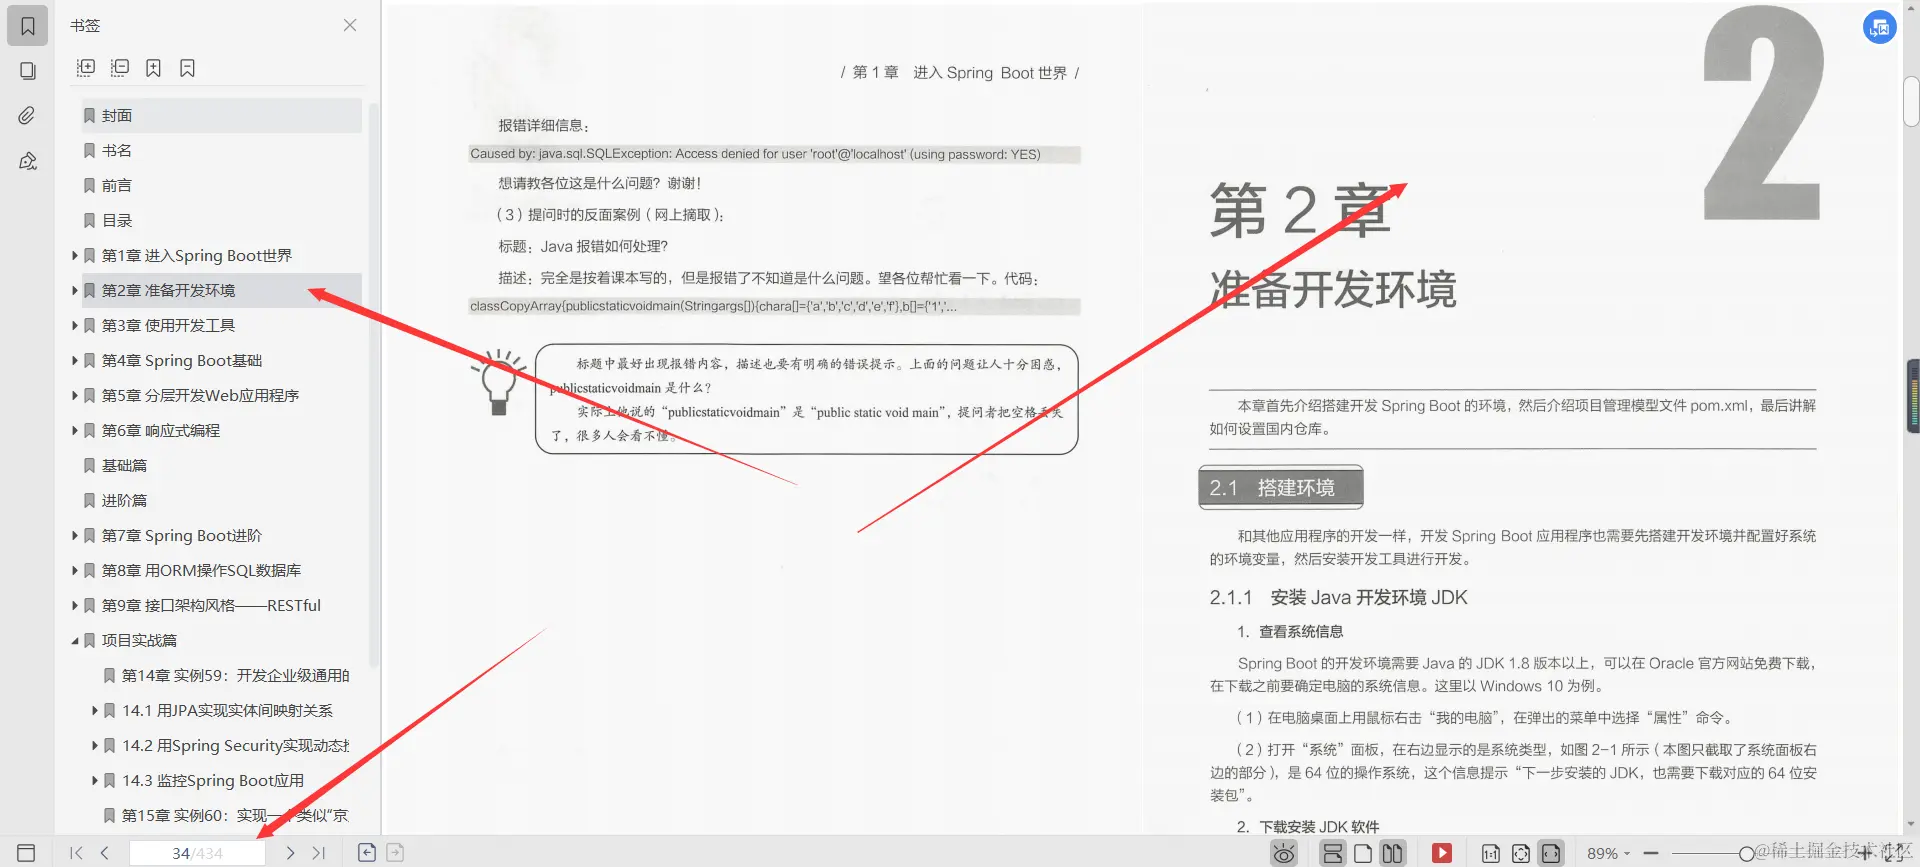Fit page to width
Image resolution: width=1920 pixels, height=867 pixels.
1551,853
